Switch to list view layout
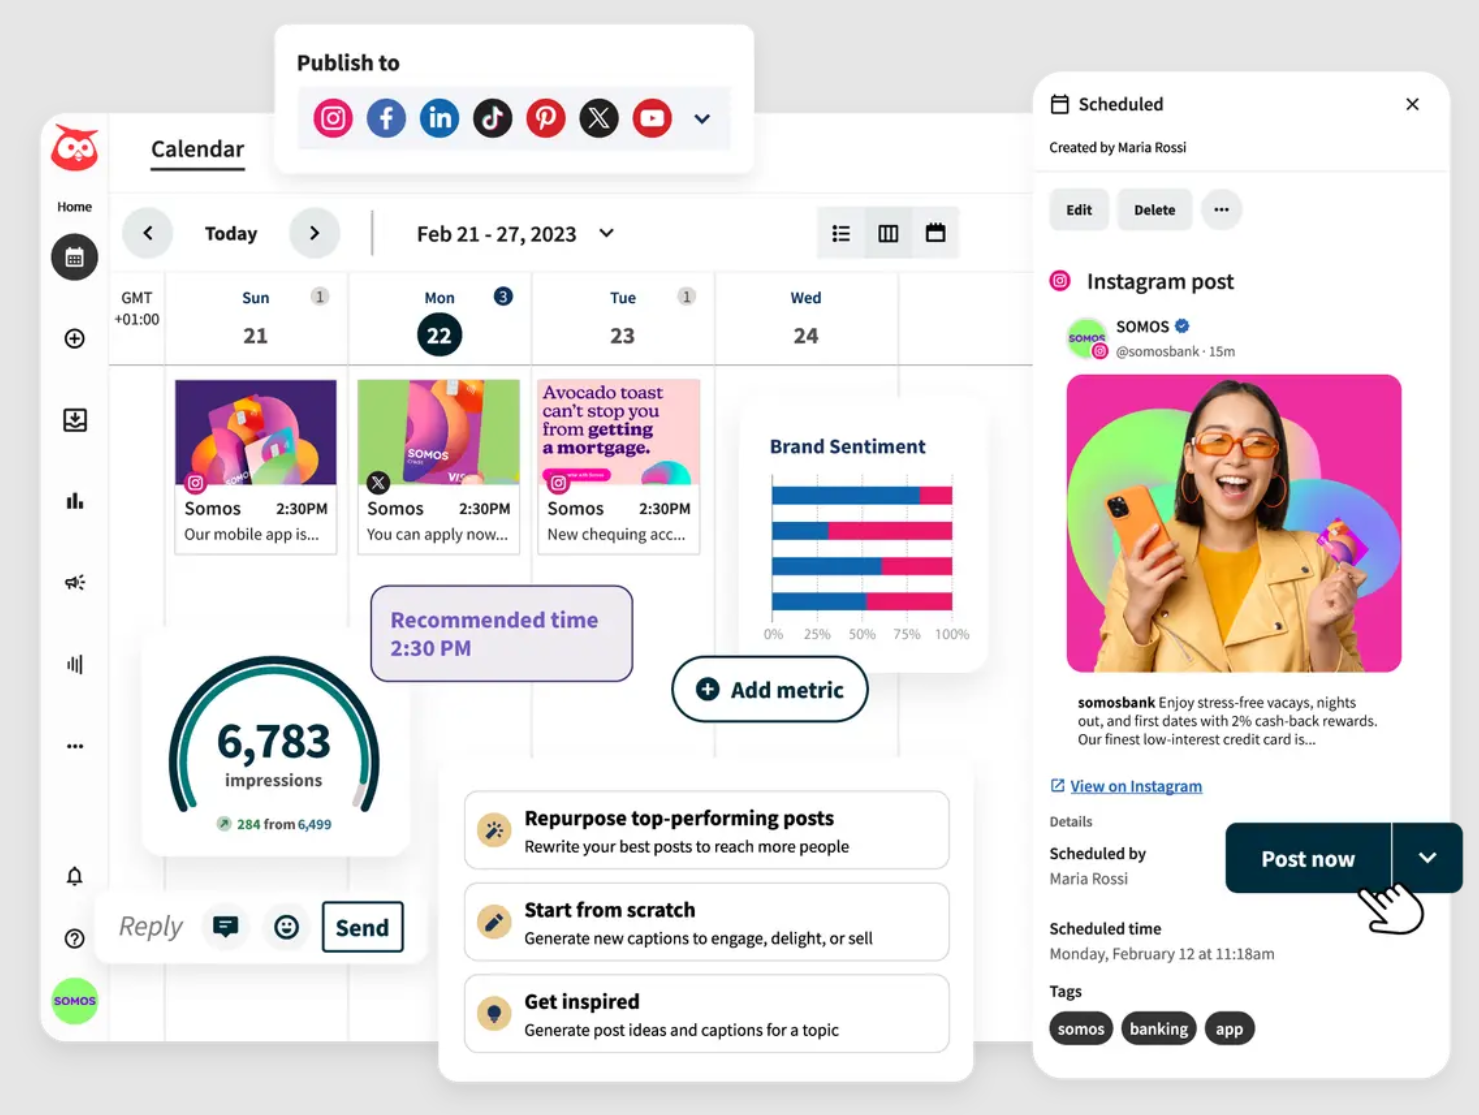Screen dimensions: 1479x1115 coord(841,232)
